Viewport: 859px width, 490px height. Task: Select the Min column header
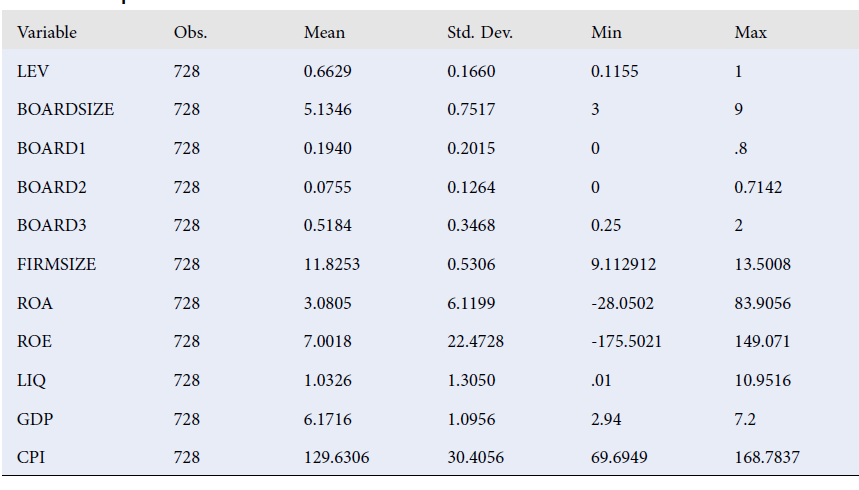pyautogui.click(x=606, y=33)
